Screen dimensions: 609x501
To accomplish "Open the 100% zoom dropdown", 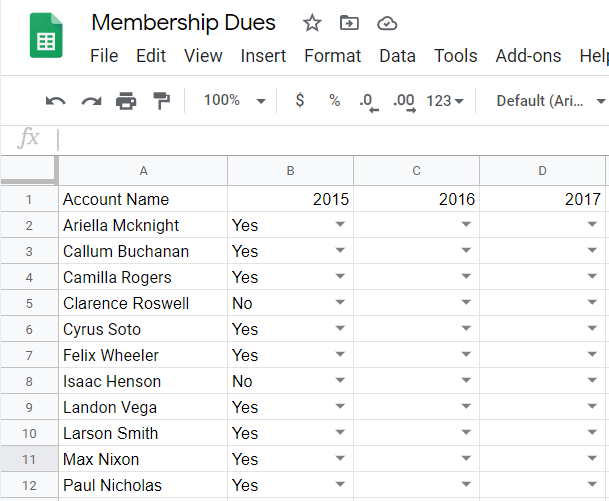I will (234, 101).
